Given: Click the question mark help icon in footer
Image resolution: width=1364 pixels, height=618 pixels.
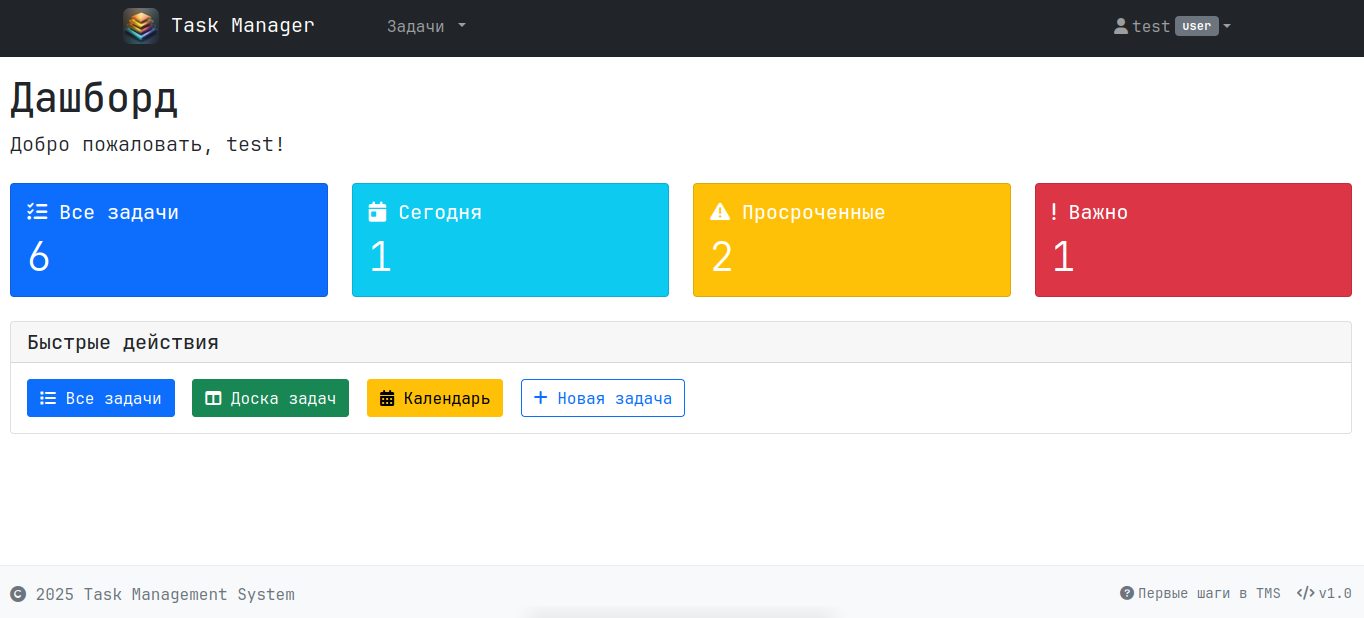Looking at the screenshot, I should (1129, 593).
